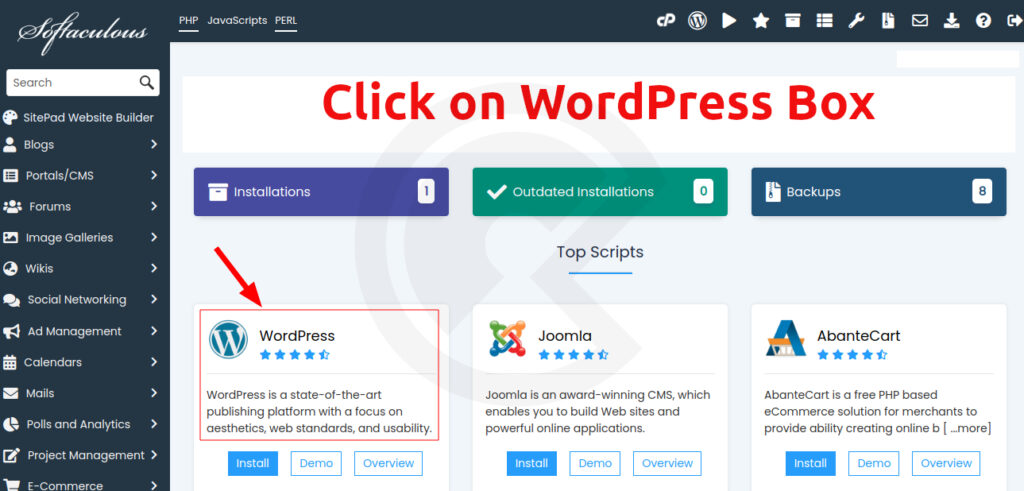This screenshot has width=1024, height=491.
Task: Click the Mails envelope icon in sidebar
Action: (x=10, y=393)
